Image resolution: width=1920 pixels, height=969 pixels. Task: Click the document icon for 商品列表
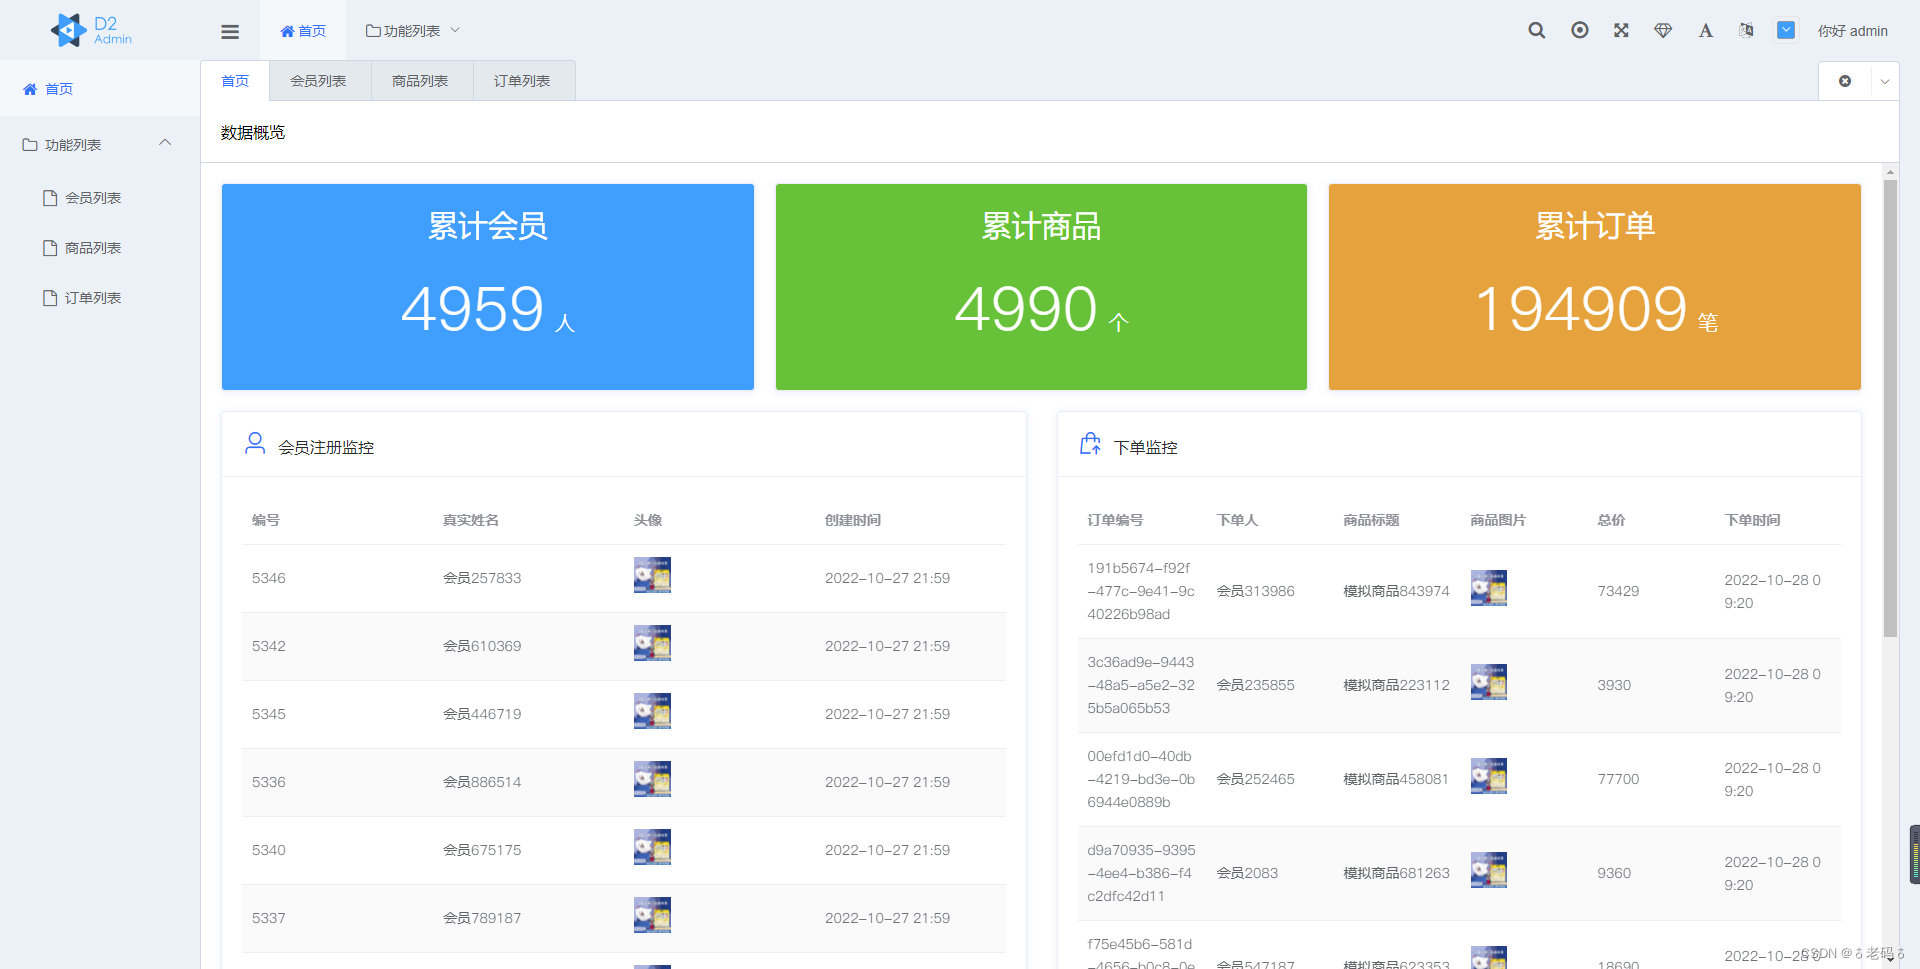(50, 248)
